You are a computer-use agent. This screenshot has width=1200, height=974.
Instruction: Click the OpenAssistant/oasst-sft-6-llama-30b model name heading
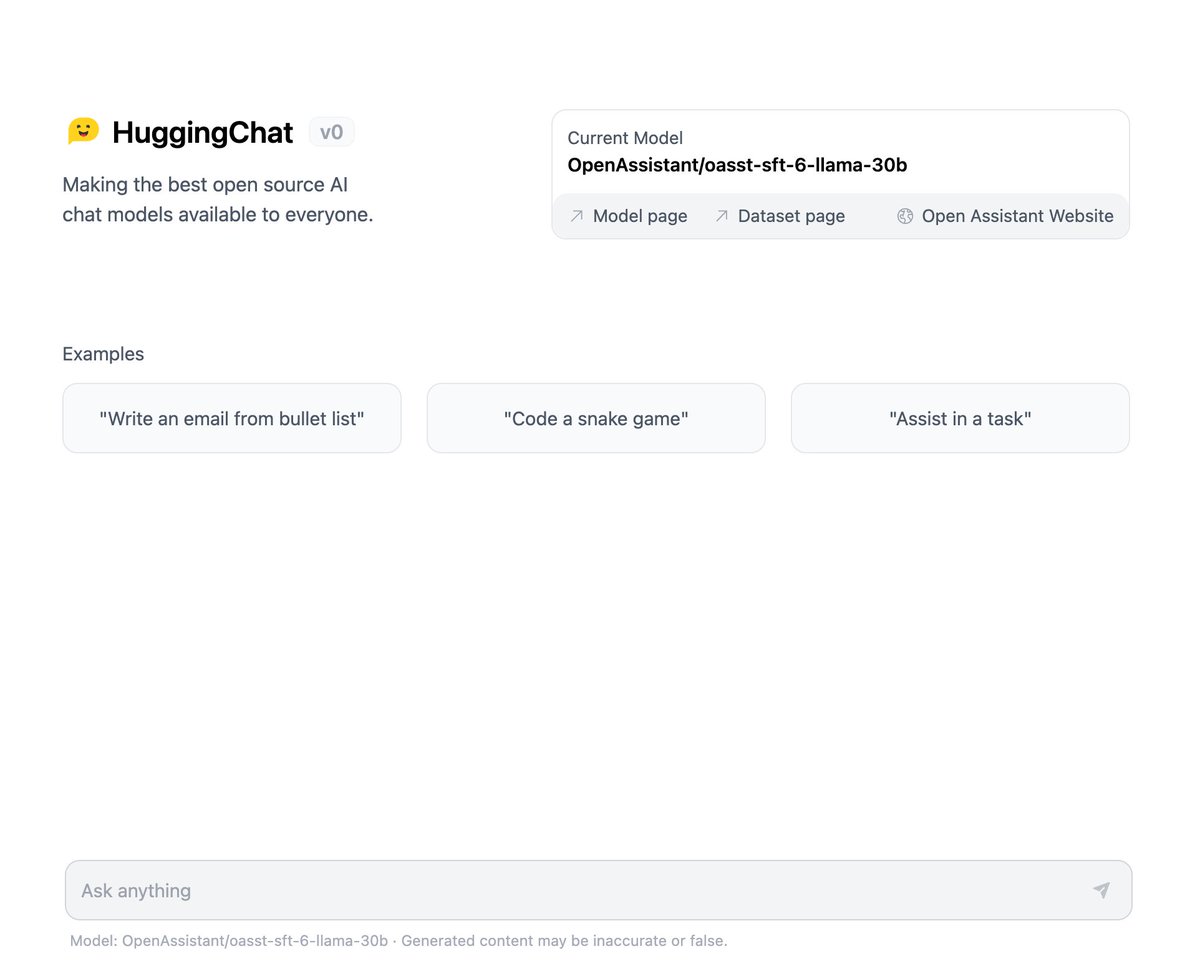(x=737, y=165)
